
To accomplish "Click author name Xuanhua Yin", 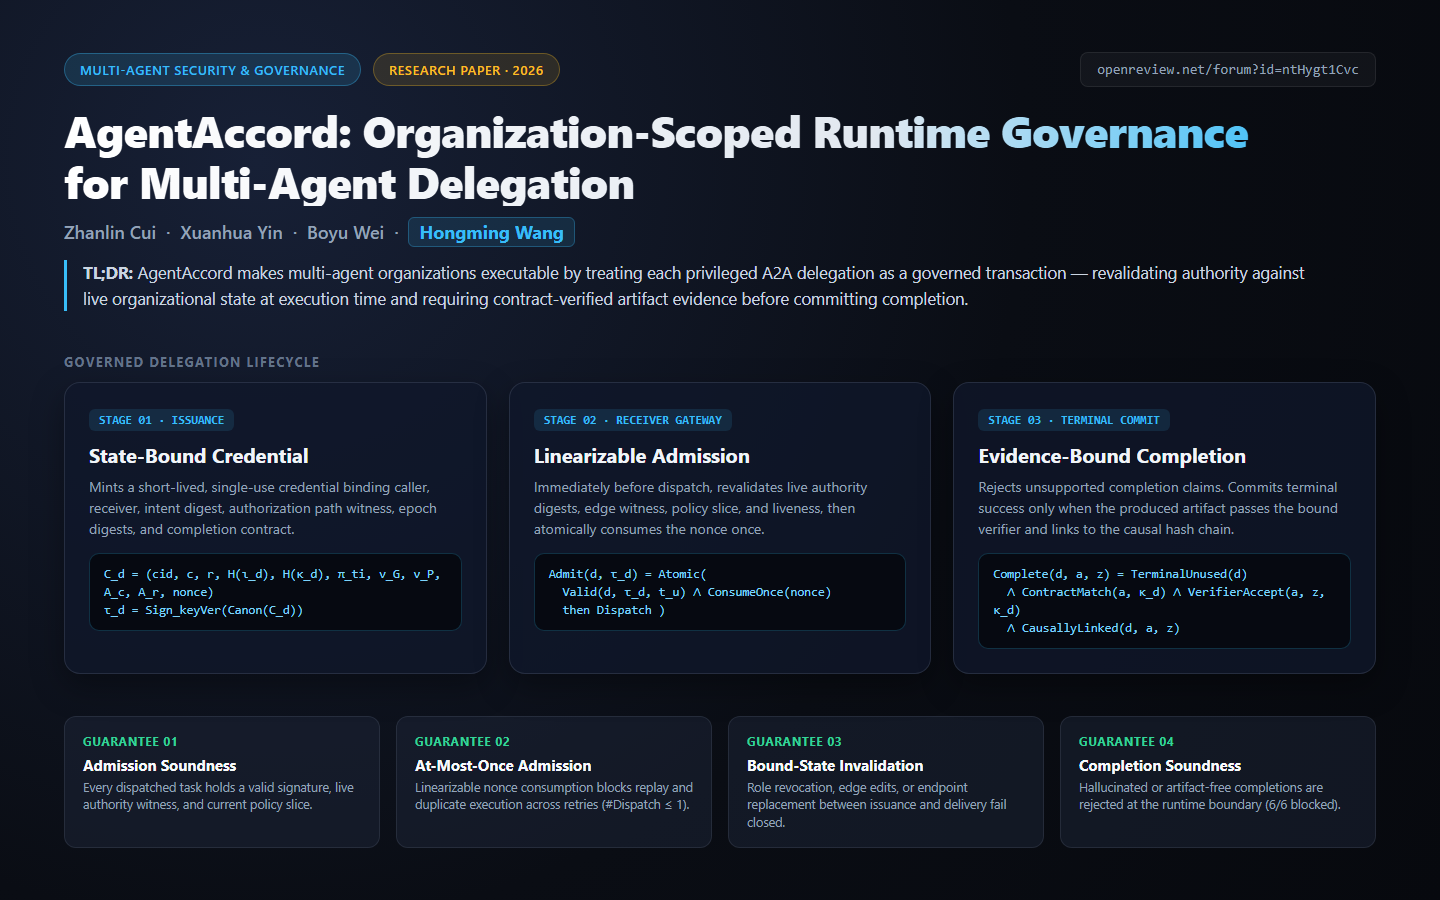I will 231,232.
